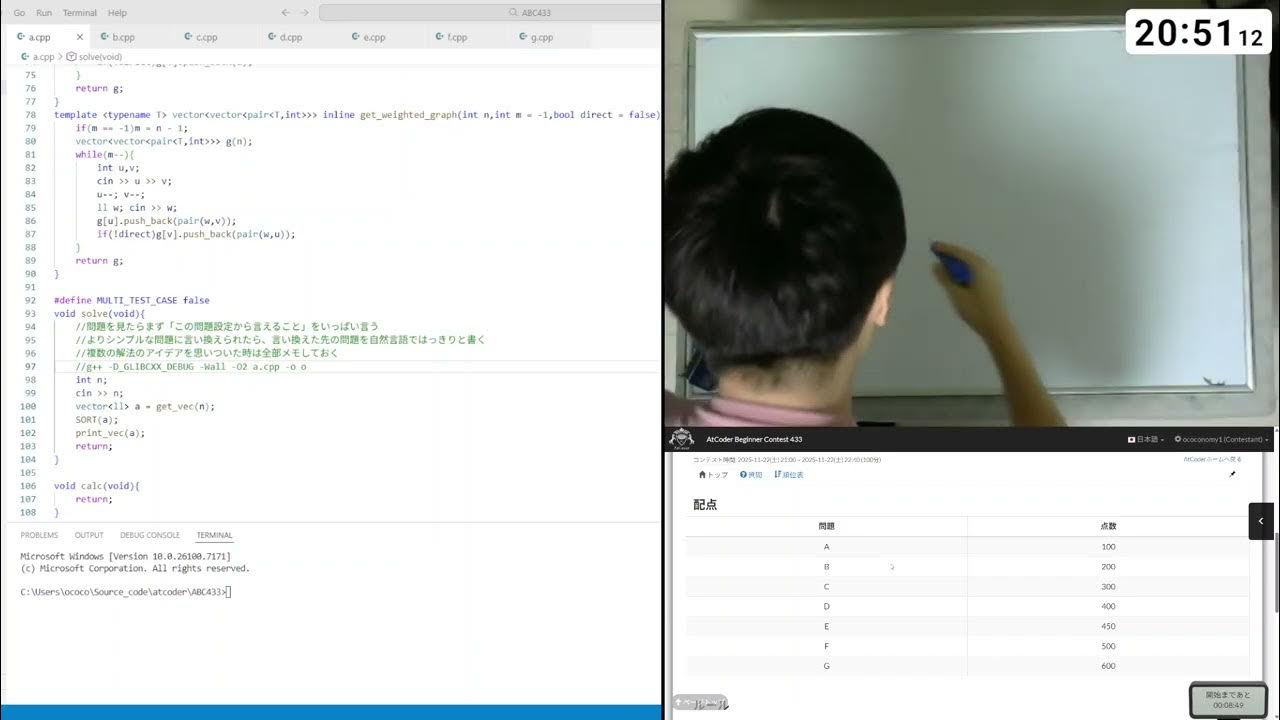The image size is (1280, 720).
Task: Click the solve(void) symbol icon in breadcrumb
Action: pyautogui.click(x=72, y=57)
